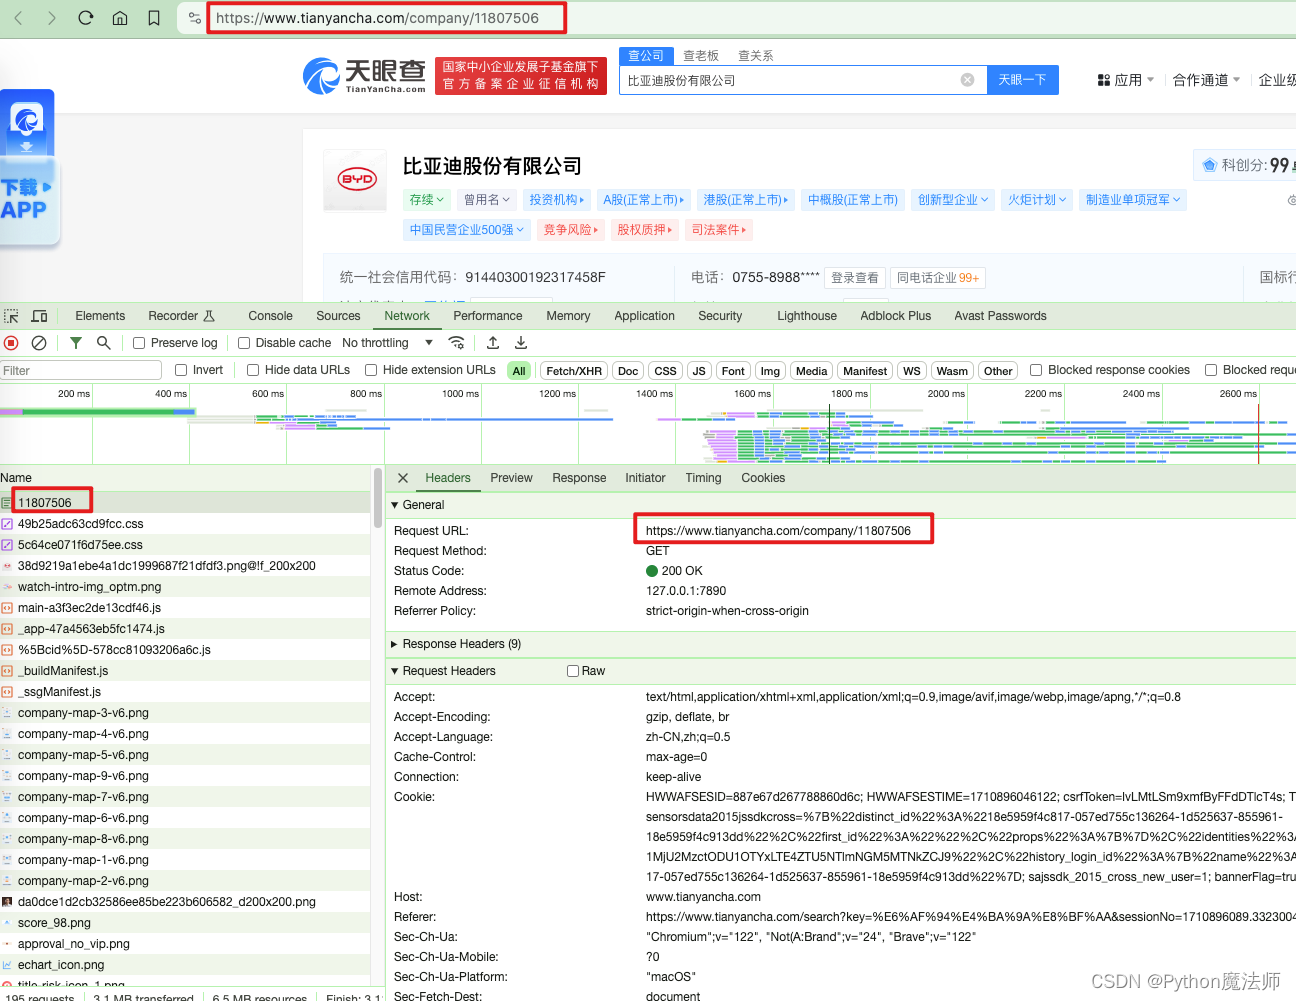Click the download APP floating widget

click(x=28, y=168)
